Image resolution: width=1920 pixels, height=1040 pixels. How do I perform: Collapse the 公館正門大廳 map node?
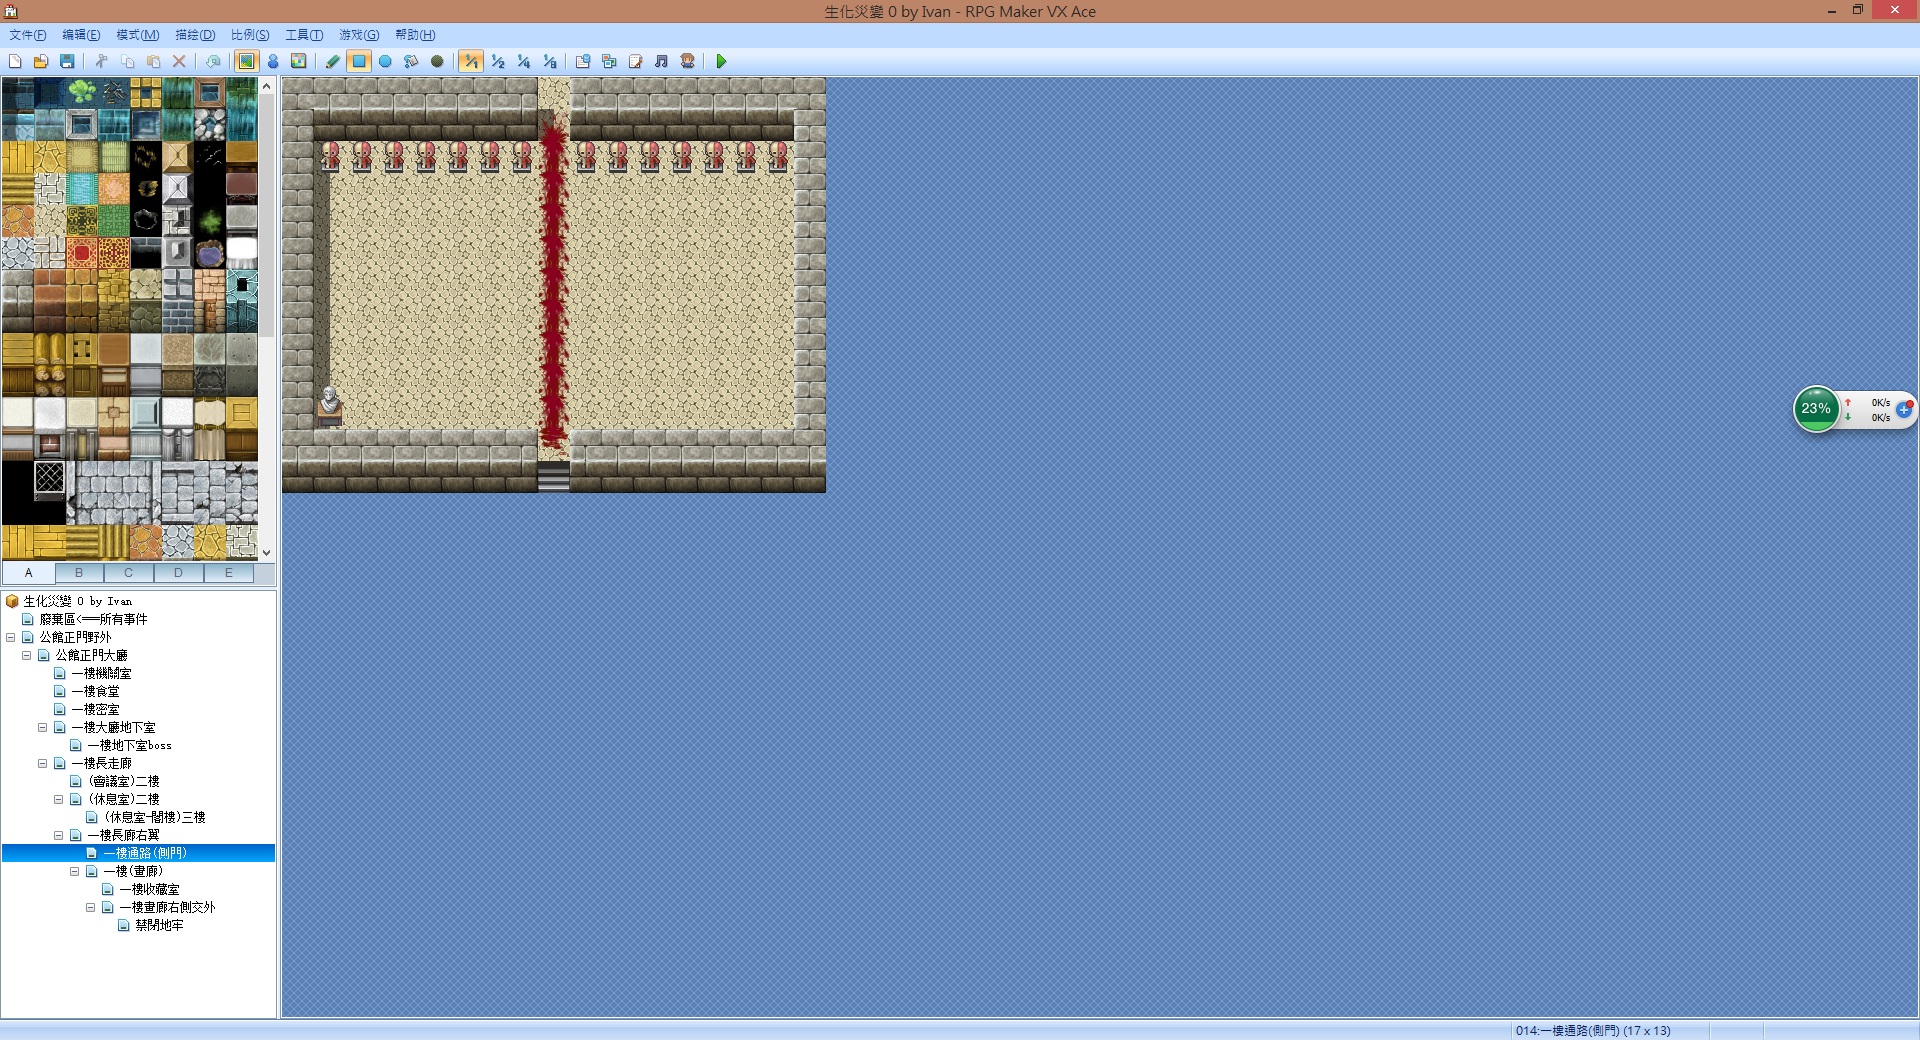click(27, 655)
